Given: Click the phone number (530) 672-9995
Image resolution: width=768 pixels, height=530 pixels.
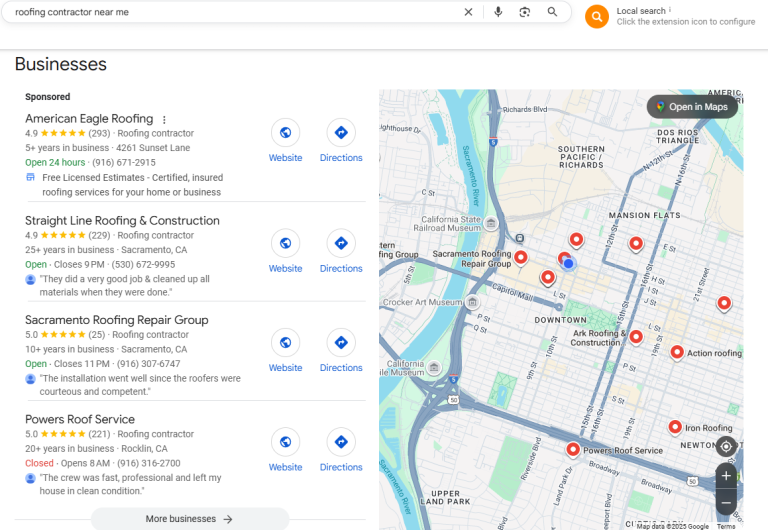Looking at the screenshot, I should click(x=143, y=265).
